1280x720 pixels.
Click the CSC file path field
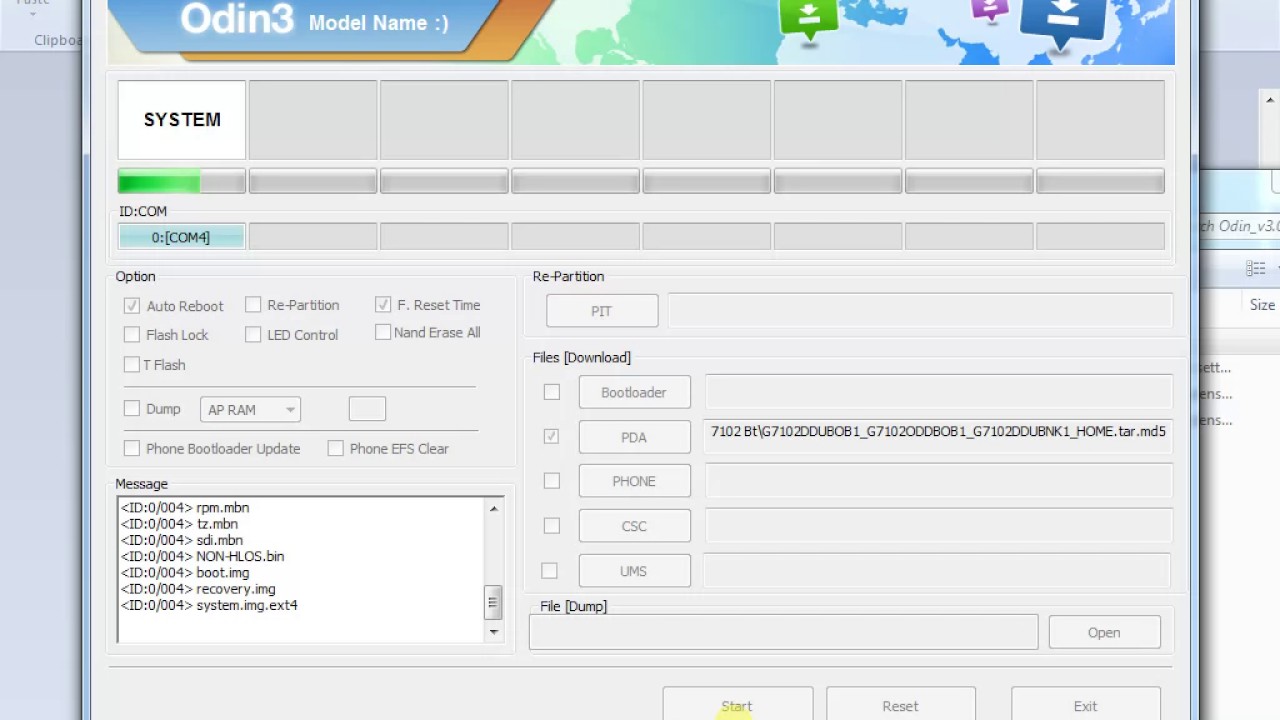pyautogui.click(x=938, y=525)
